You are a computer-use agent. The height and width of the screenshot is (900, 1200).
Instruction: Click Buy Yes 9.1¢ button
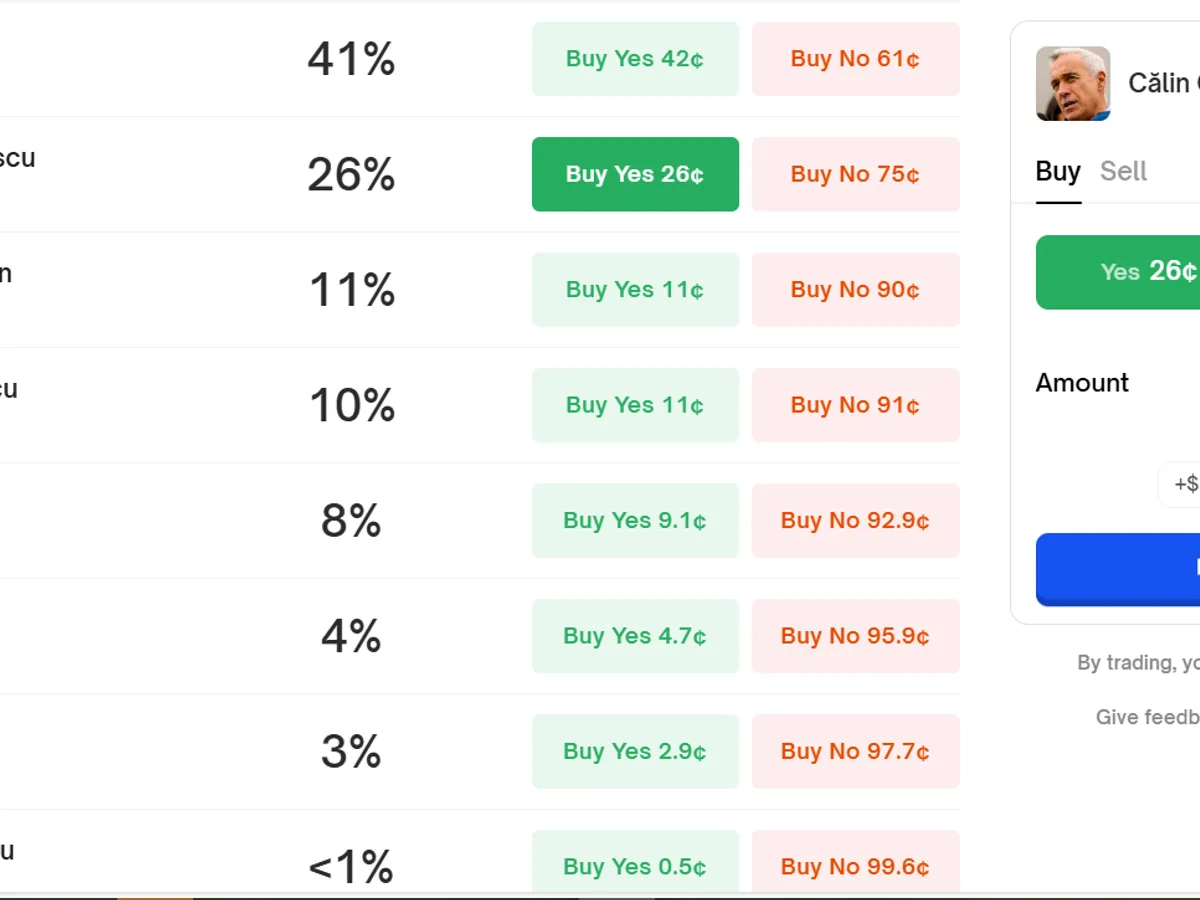point(635,521)
